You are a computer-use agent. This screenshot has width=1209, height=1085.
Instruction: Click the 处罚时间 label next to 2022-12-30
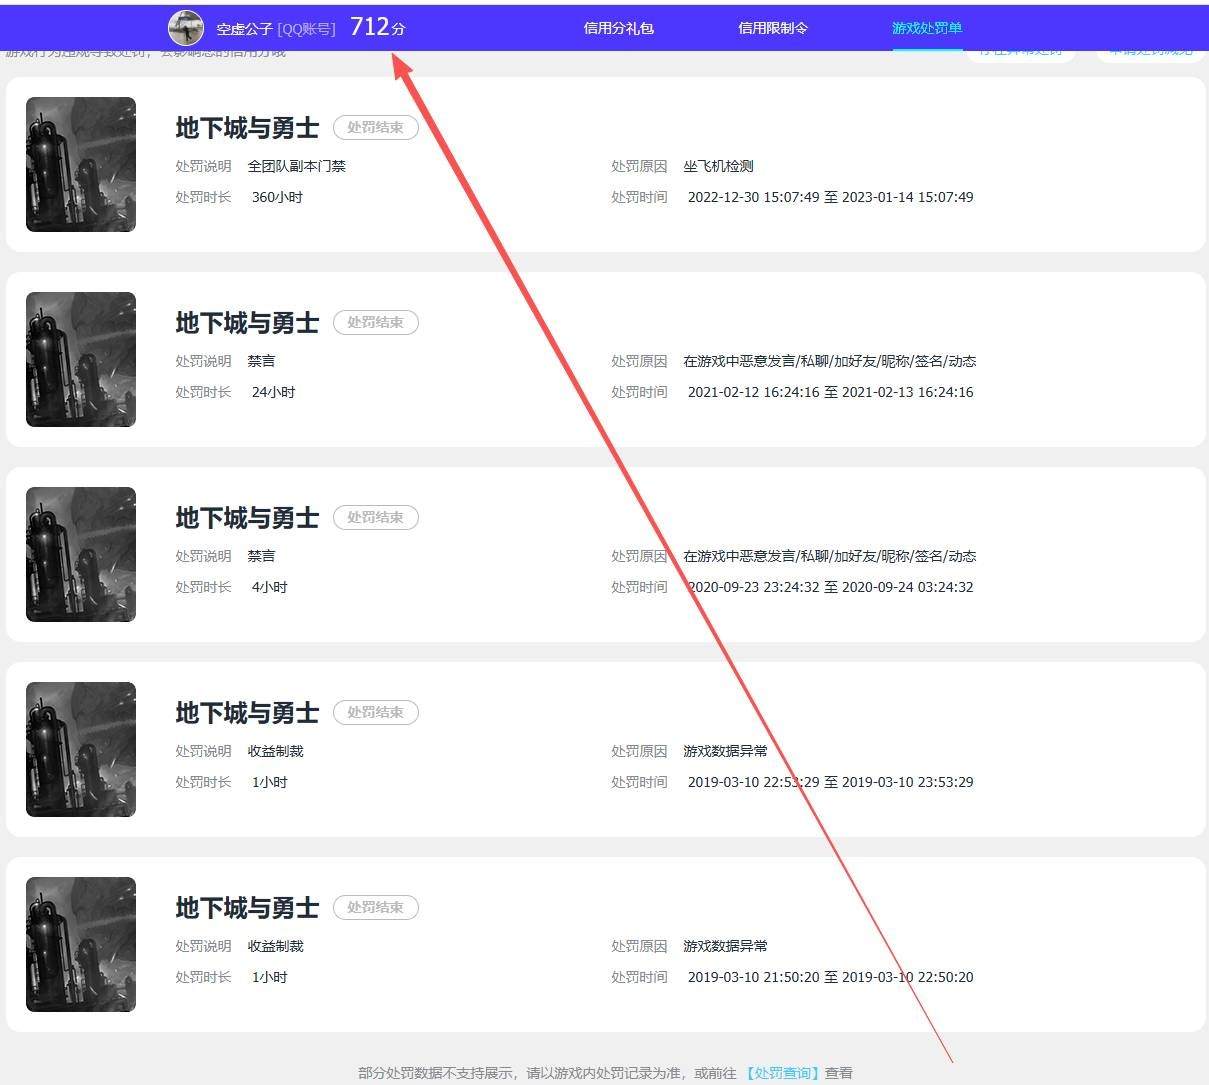(639, 197)
